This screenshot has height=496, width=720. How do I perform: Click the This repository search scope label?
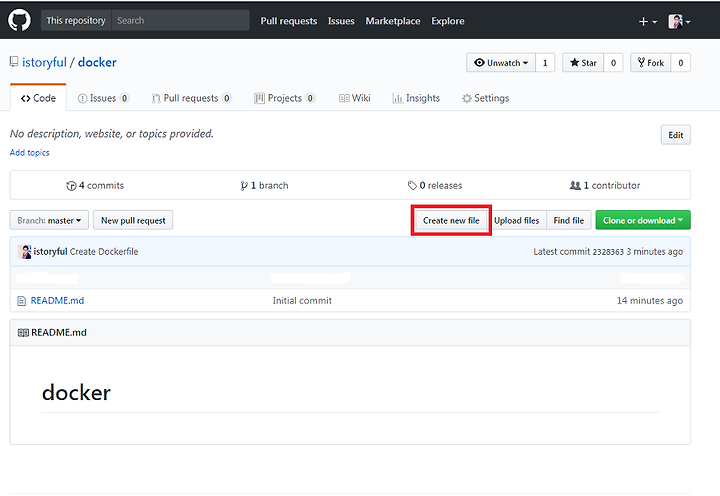point(76,21)
